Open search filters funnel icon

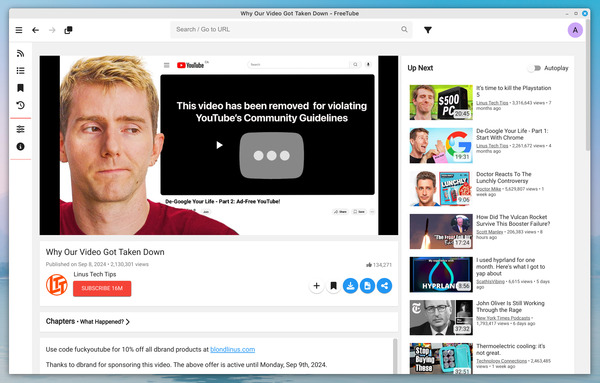click(x=428, y=30)
